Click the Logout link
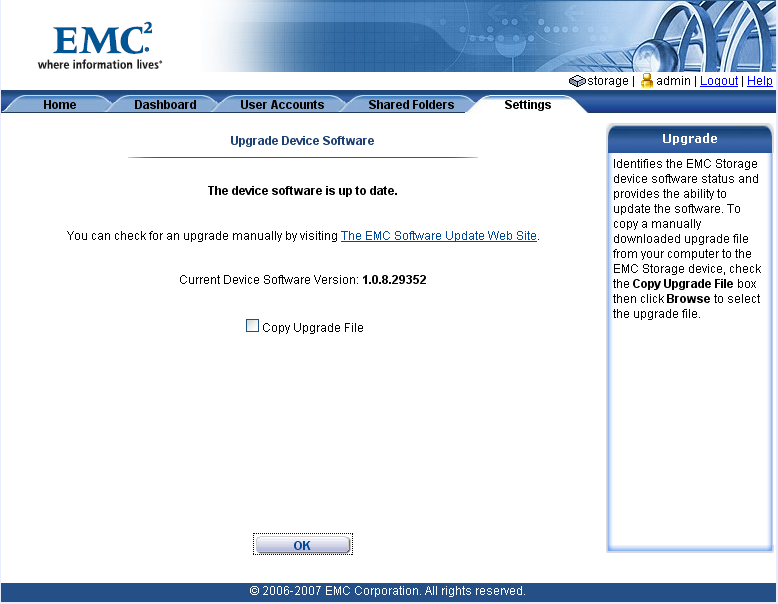Screen dimensions: 778x604 [x=719, y=81]
